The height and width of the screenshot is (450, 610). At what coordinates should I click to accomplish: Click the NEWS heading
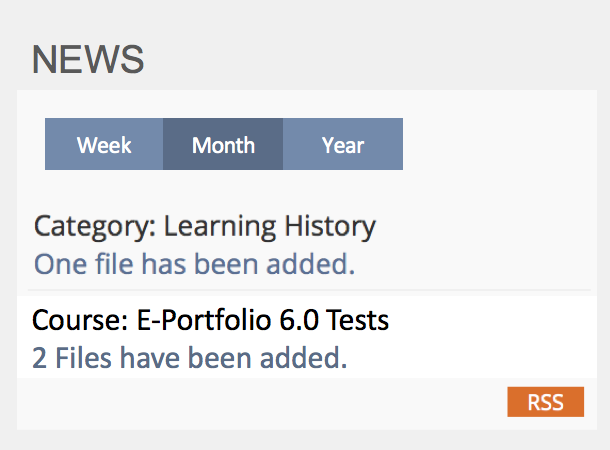coord(88,60)
